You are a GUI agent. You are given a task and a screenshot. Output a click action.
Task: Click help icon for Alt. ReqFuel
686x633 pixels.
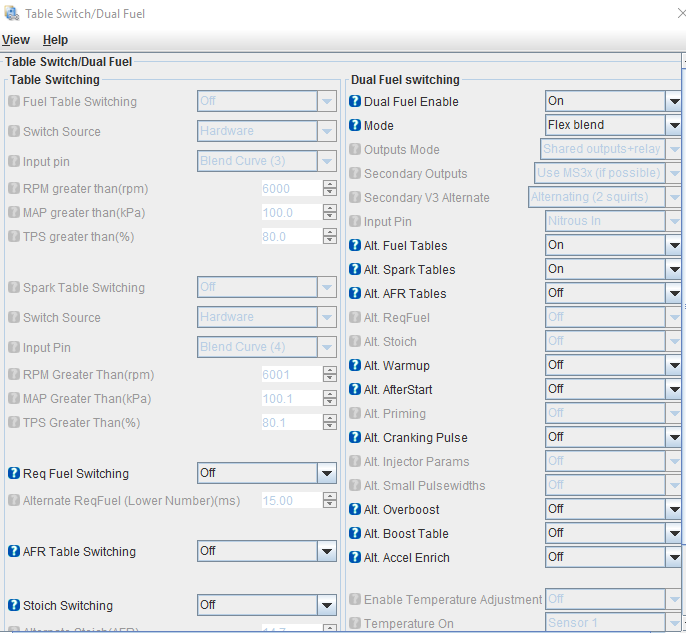coord(355,317)
